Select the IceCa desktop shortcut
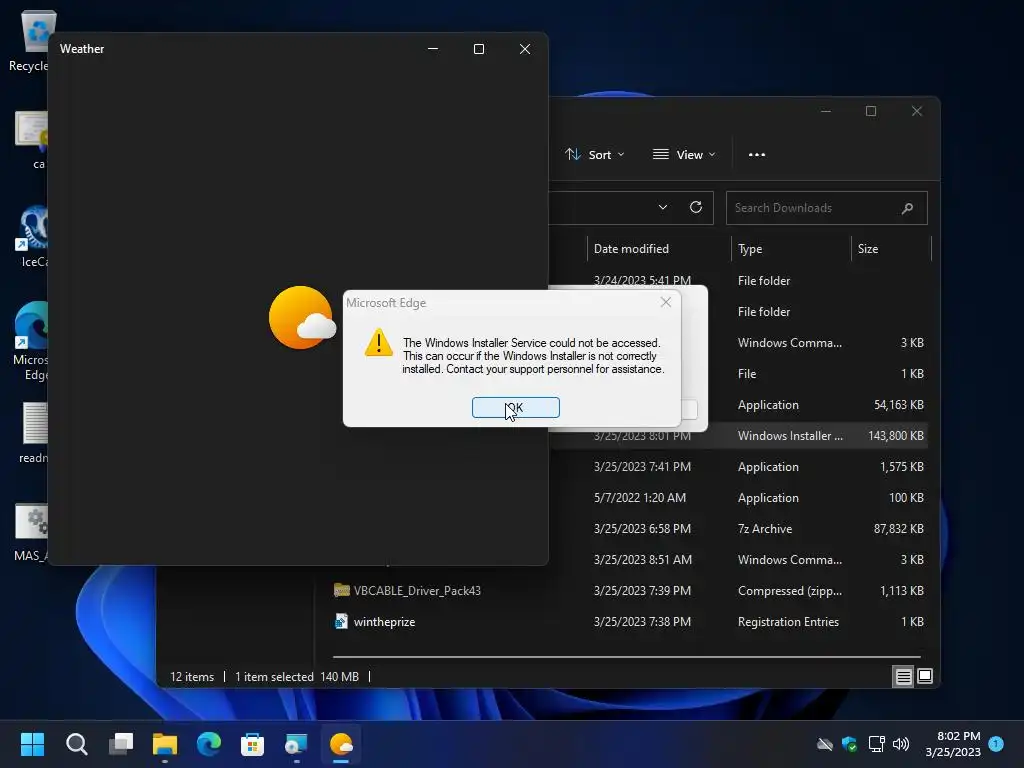The width and height of the screenshot is (1024, 768). (31, 236)
